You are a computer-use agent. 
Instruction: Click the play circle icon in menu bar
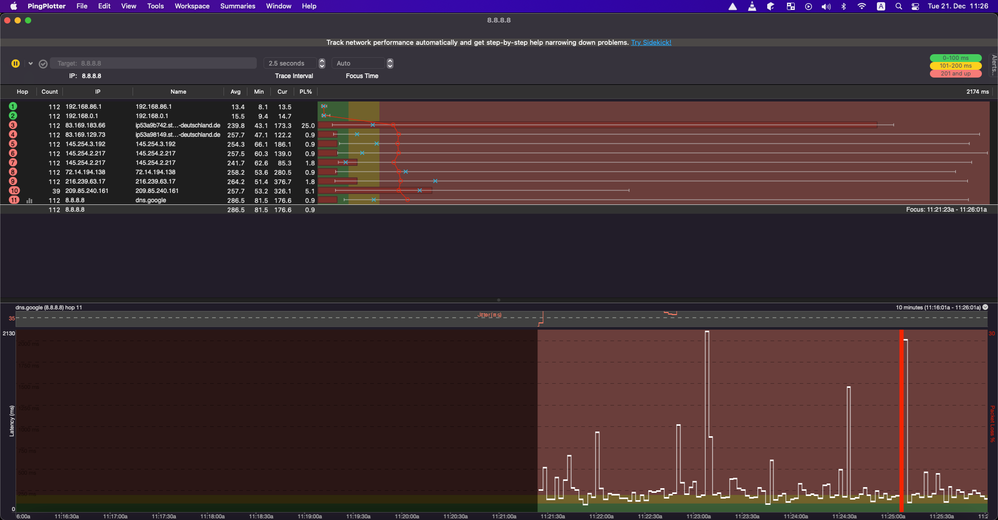click(x=808, y=6)
